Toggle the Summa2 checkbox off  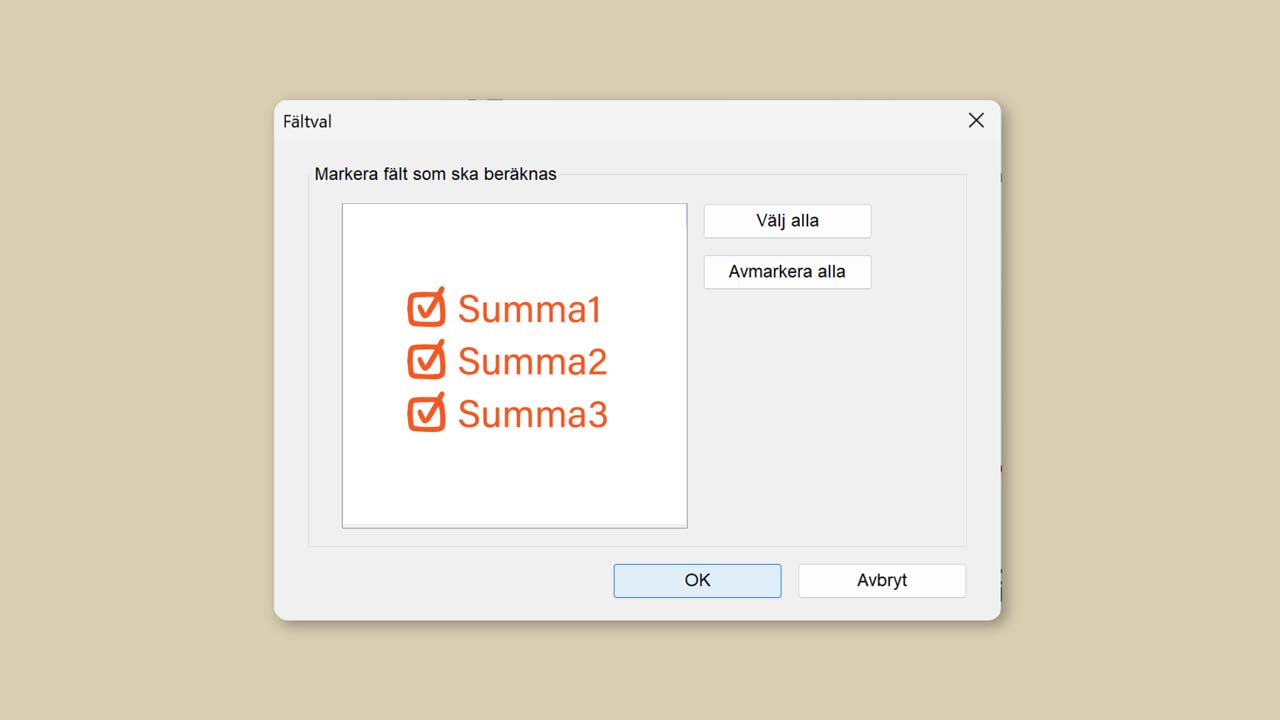click(426, 360)
